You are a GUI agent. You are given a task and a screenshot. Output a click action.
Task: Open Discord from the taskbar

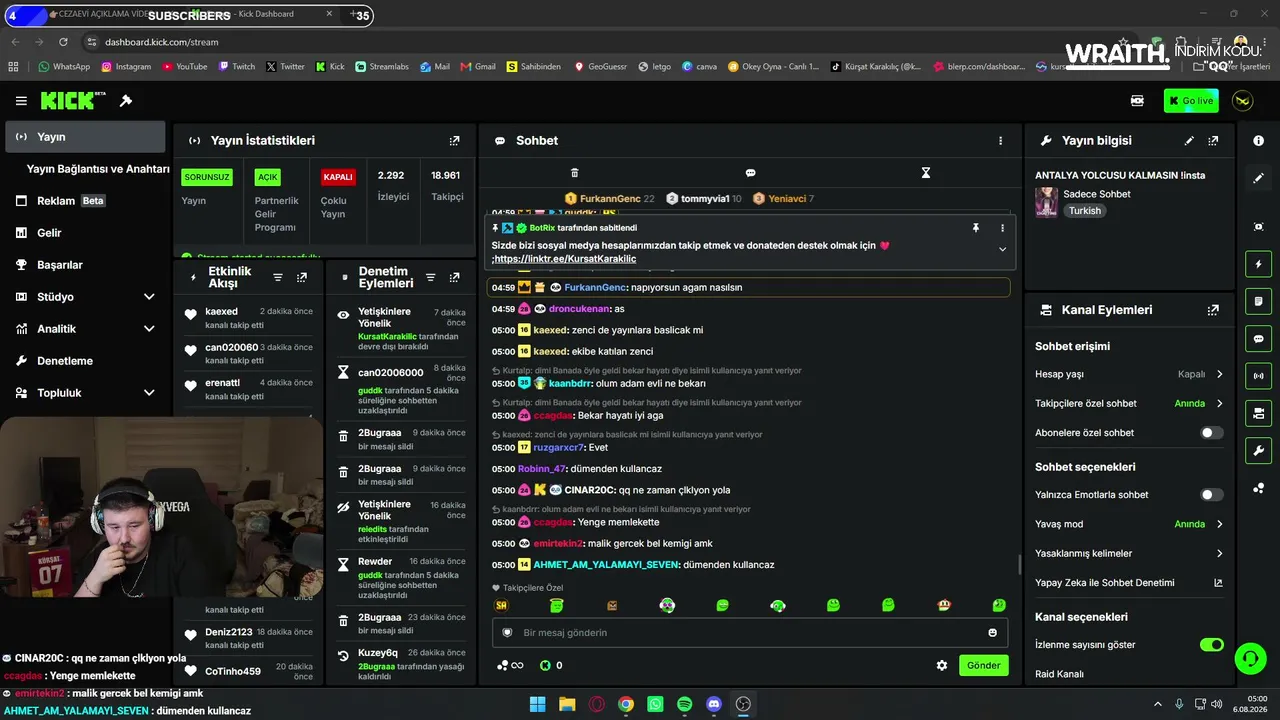coord(714,704)
